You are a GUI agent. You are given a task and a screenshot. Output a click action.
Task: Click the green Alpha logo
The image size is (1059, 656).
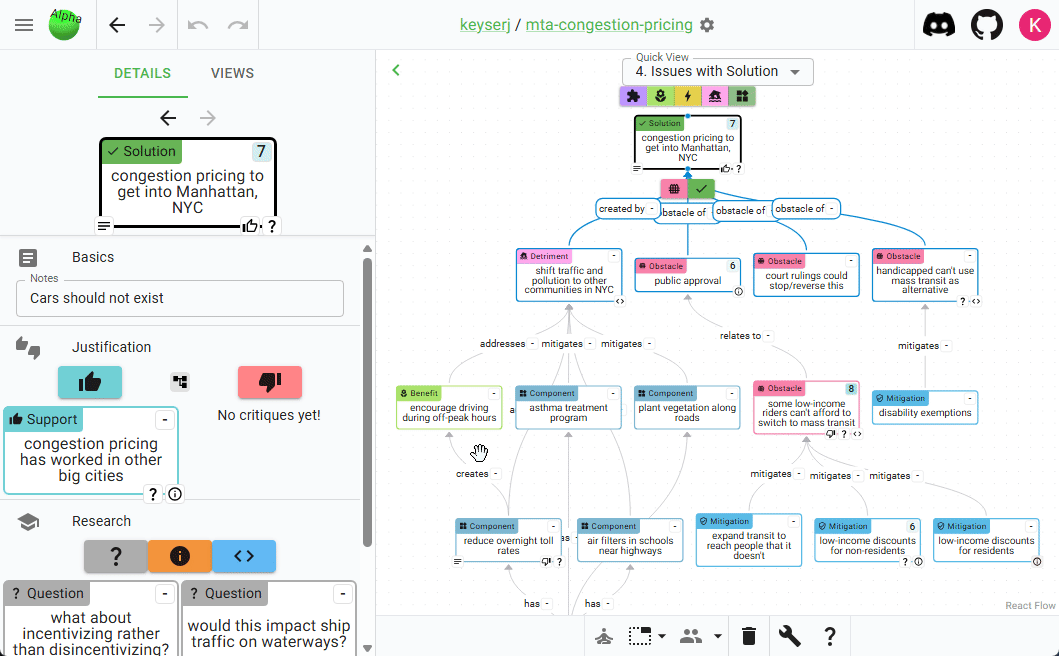[x=65, y=25]
